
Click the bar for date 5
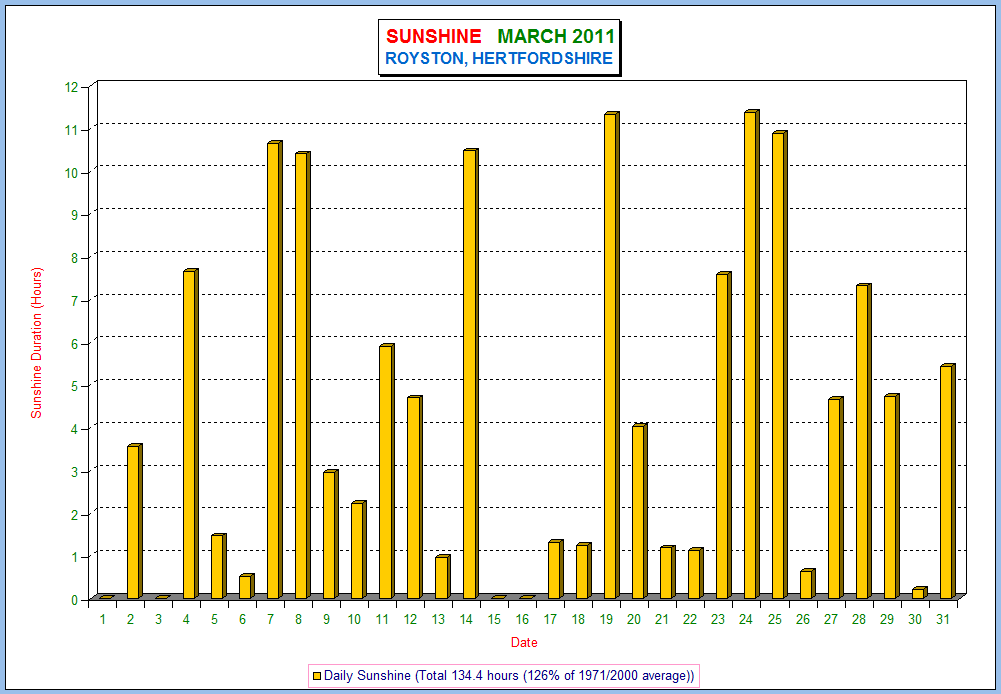[x=218, y=566]
